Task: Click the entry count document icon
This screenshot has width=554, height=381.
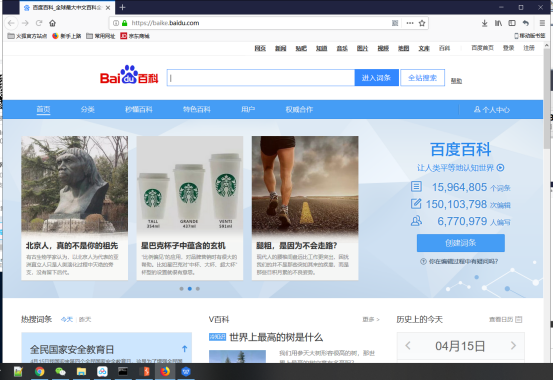Action: [x=416, y=186]
